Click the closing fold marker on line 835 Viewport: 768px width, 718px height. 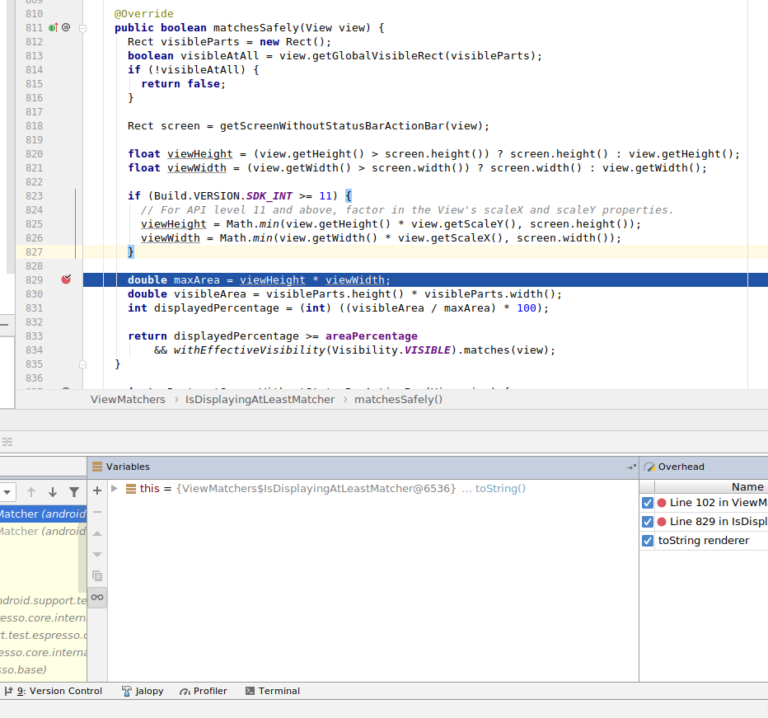[83, 364]
